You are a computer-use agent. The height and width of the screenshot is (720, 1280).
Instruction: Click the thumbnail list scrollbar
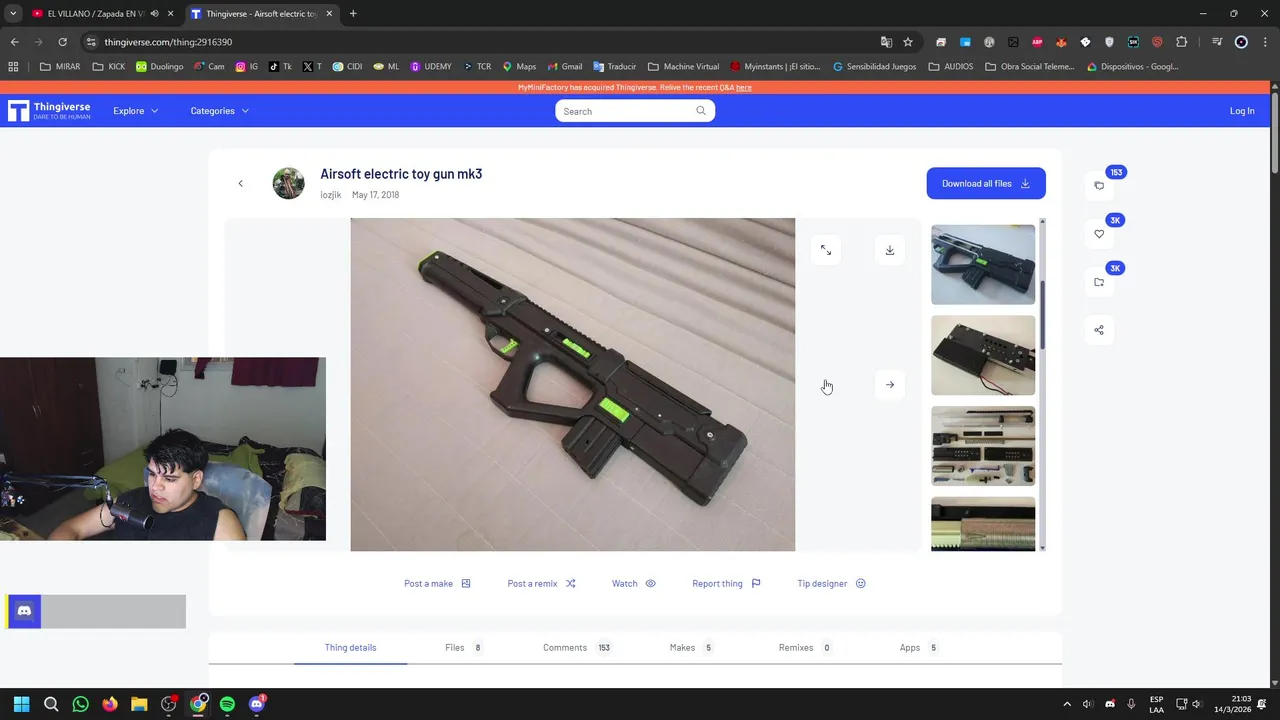(1042, 315)
